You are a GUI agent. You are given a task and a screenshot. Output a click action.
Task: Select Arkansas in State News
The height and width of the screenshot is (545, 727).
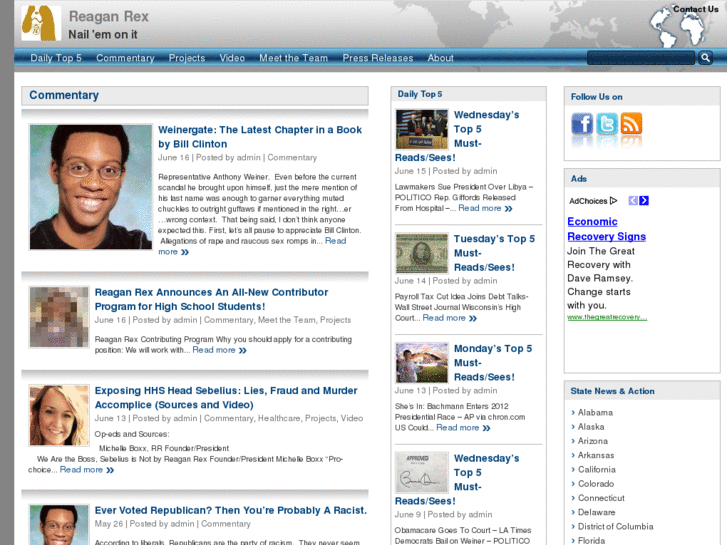point(596,455)
